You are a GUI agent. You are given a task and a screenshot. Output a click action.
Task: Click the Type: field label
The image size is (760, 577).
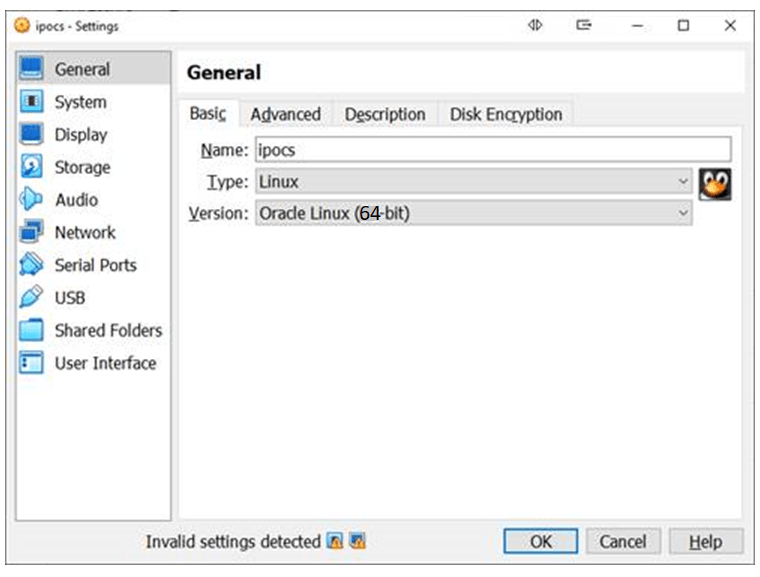pyautogui.click(x=227, y=182)
